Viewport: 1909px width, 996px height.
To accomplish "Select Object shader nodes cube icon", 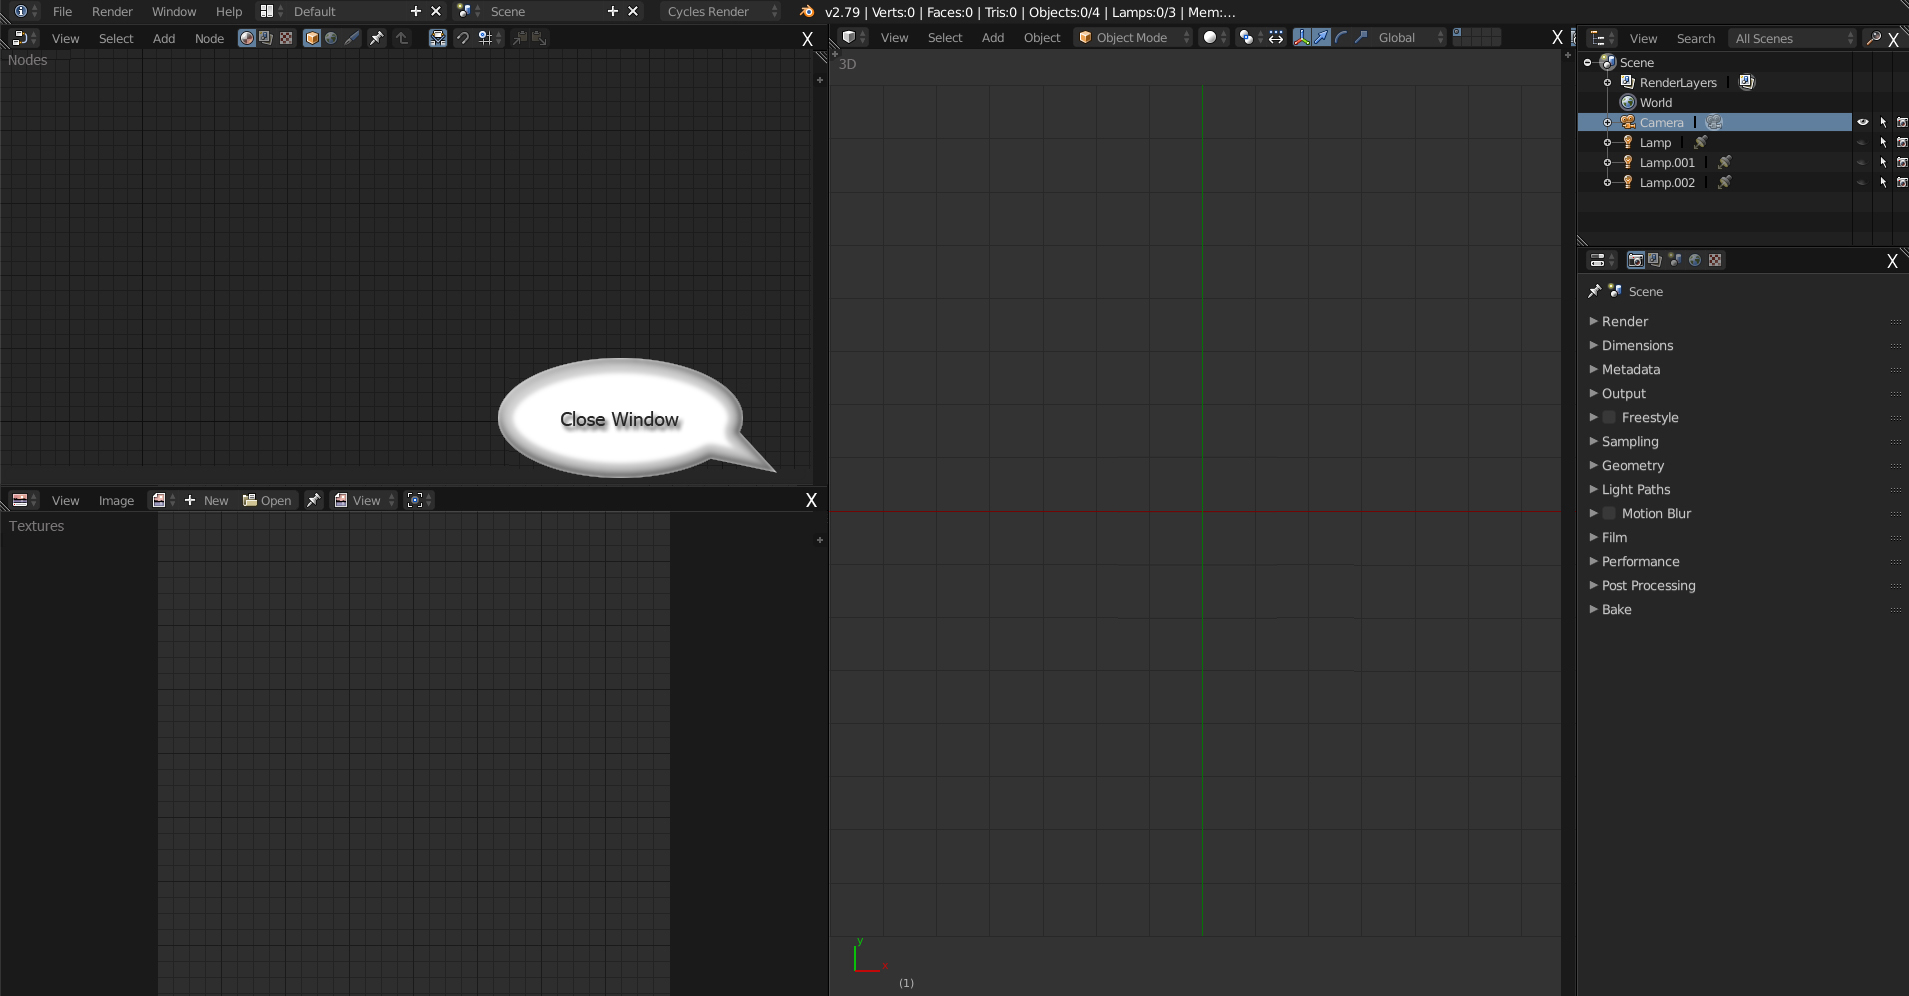I will 312,38.
